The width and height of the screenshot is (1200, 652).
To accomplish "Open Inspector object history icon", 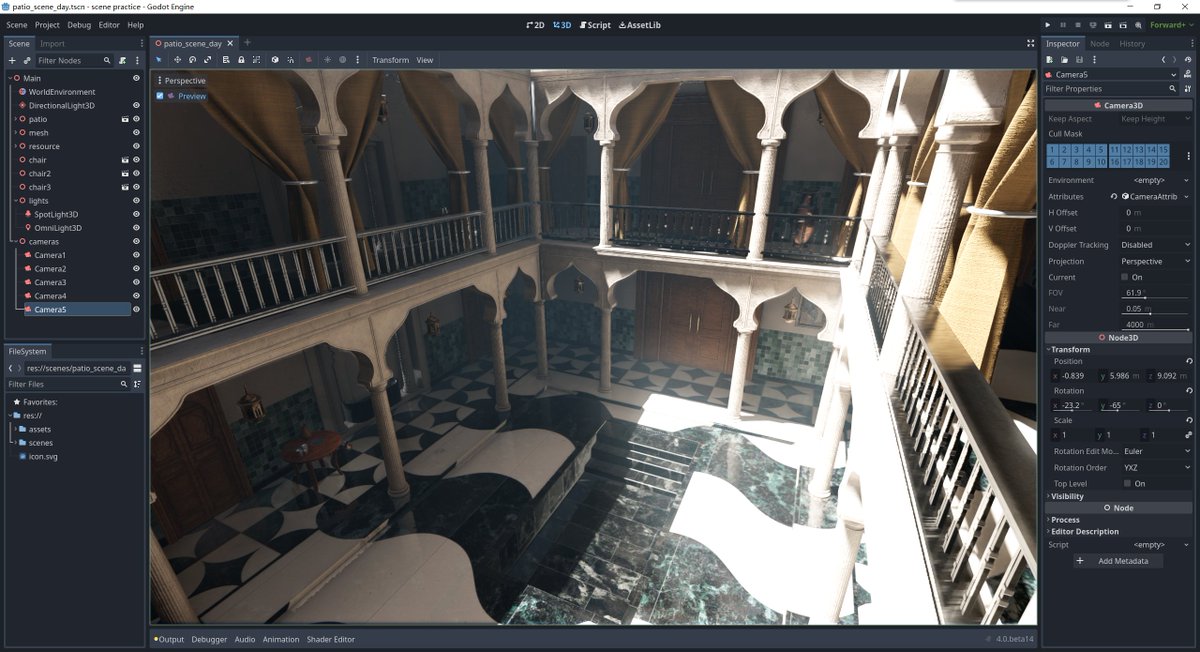I will click(x=1188, y=60).
